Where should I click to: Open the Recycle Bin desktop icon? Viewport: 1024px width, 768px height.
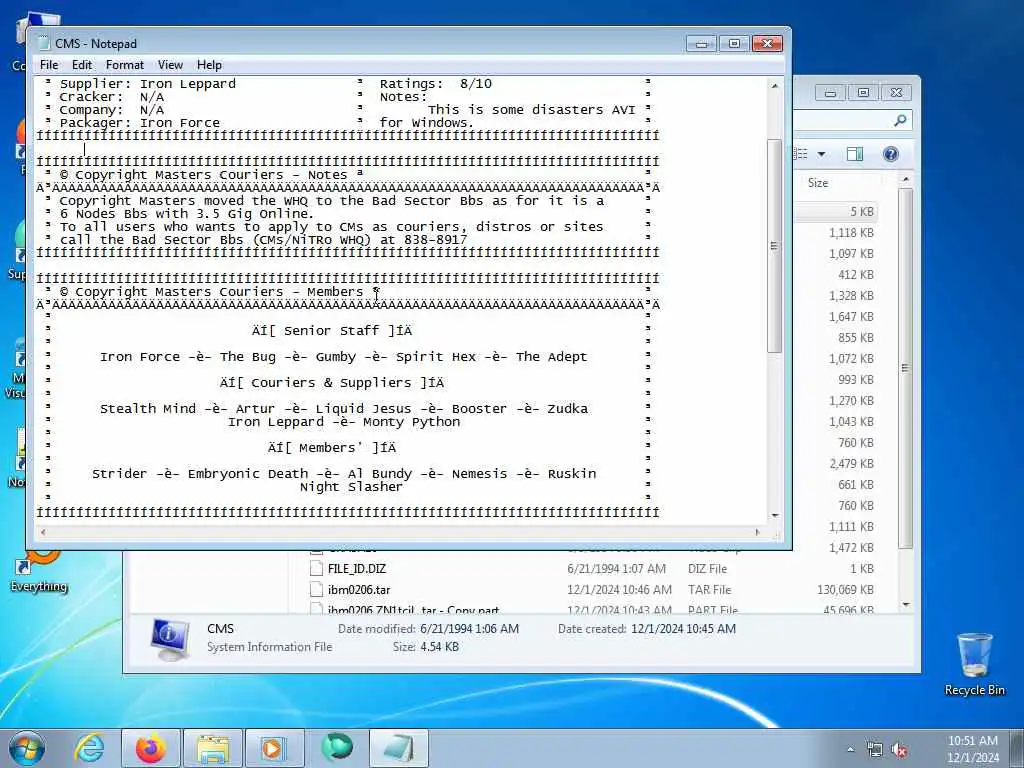point(974,664)
